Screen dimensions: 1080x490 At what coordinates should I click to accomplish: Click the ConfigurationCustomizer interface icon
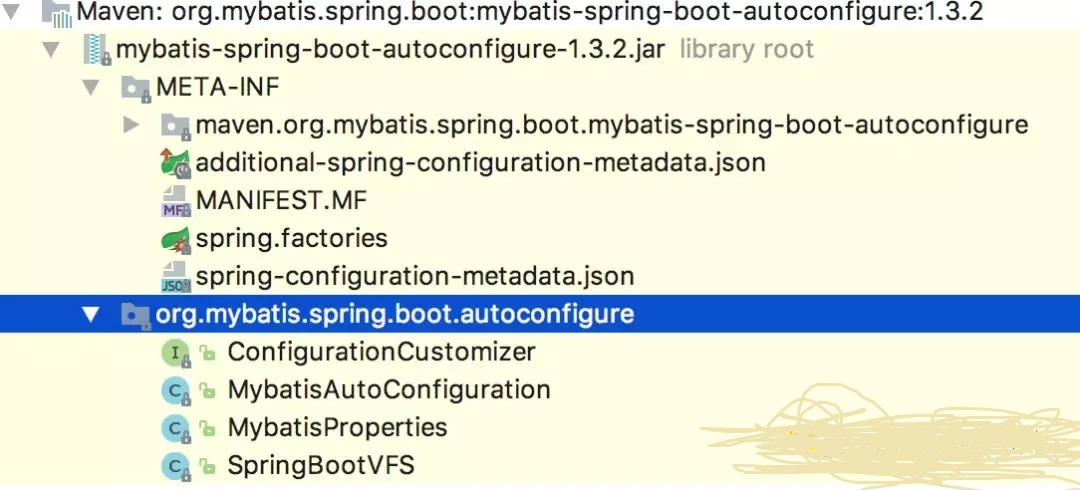pyautogui.click(x=175, y=352)
